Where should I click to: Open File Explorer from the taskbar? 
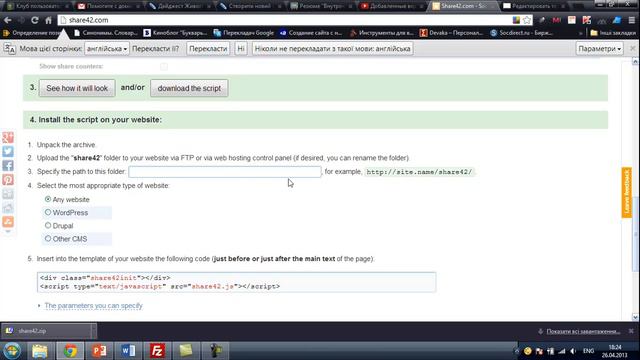[40, 351]
